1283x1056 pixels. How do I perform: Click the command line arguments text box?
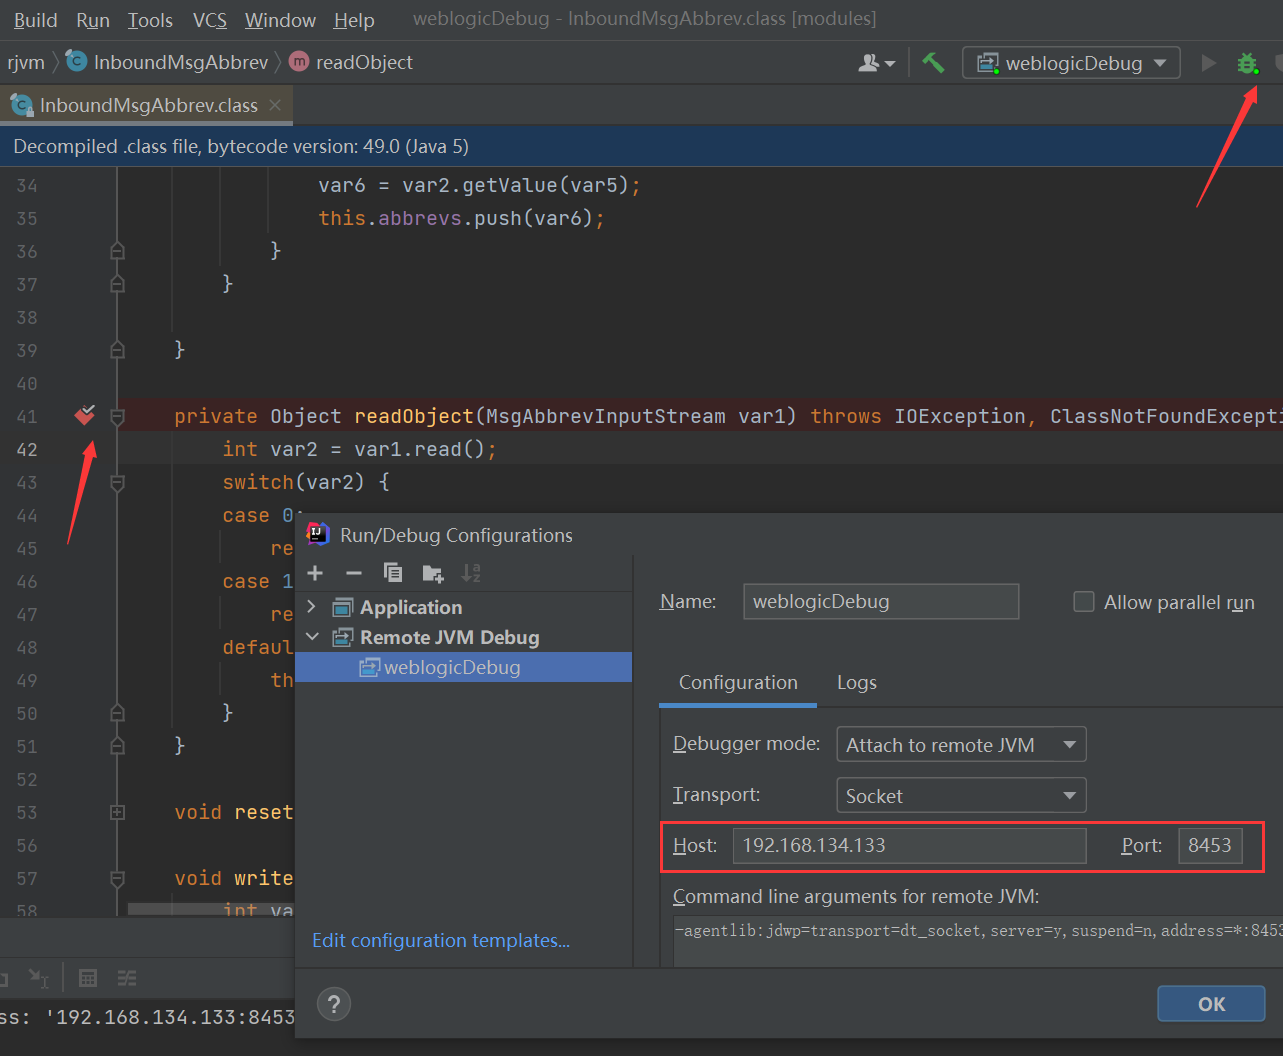[x=978, y=940]
